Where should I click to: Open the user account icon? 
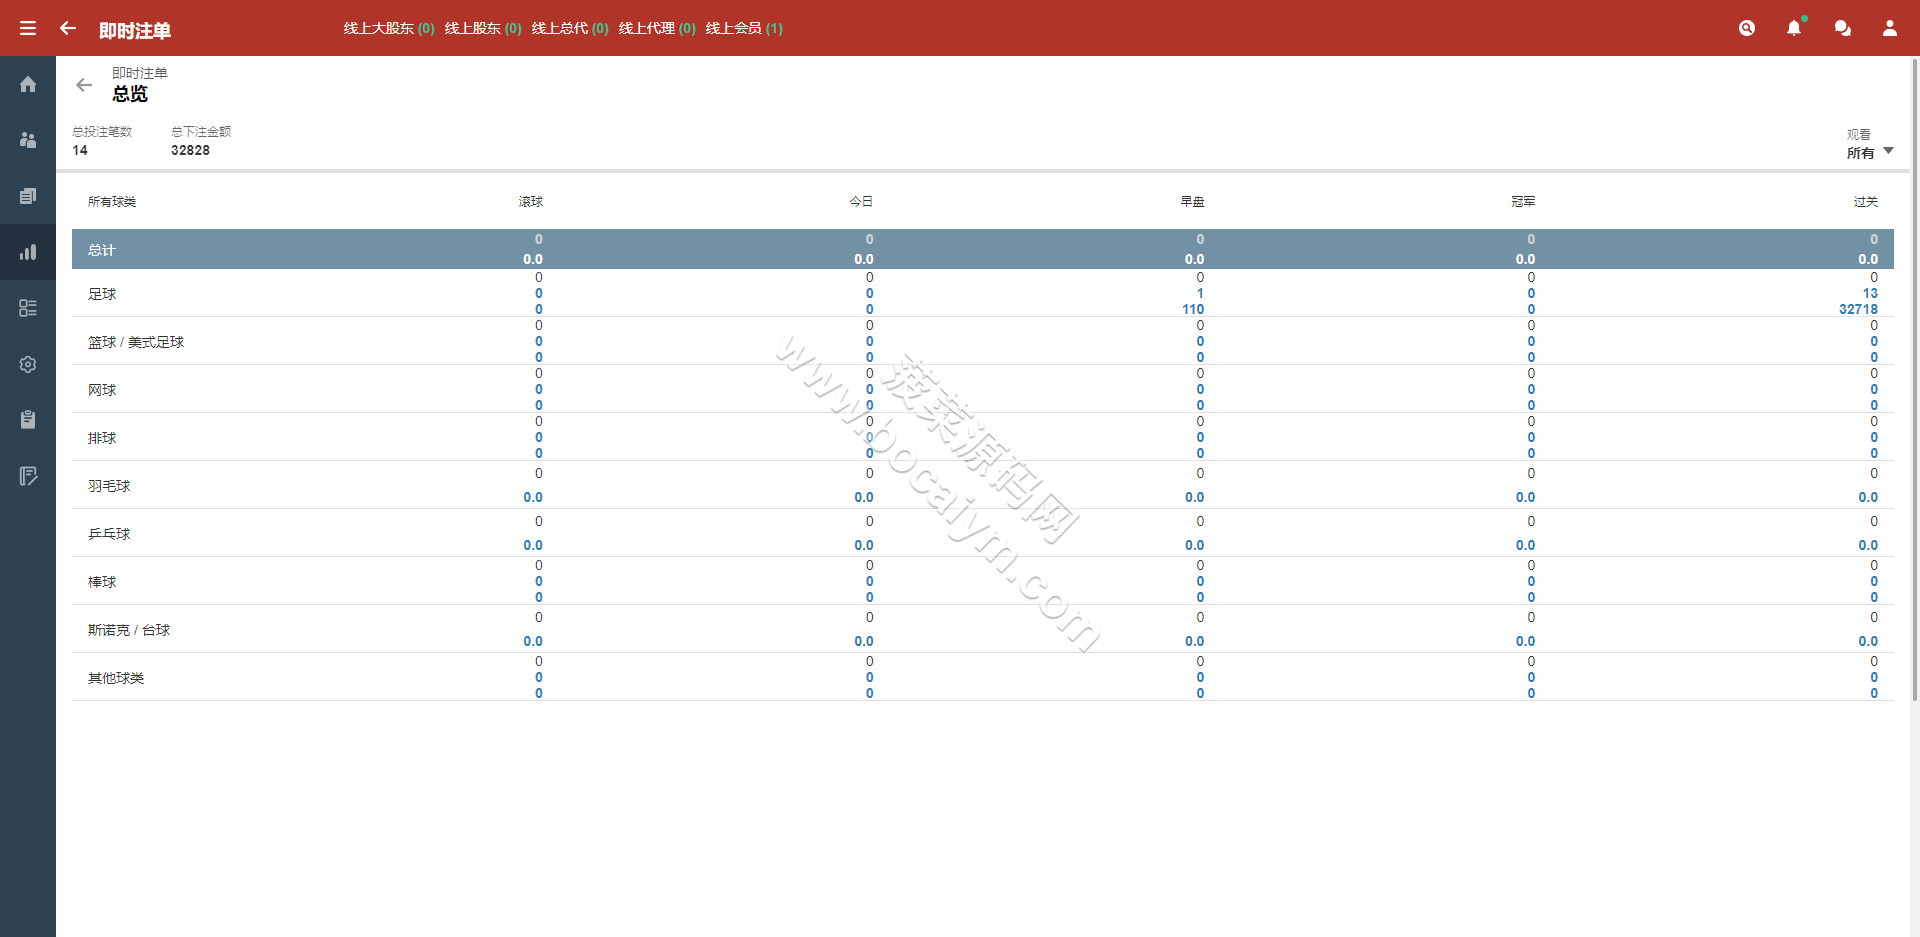[x=1890, y=28]
